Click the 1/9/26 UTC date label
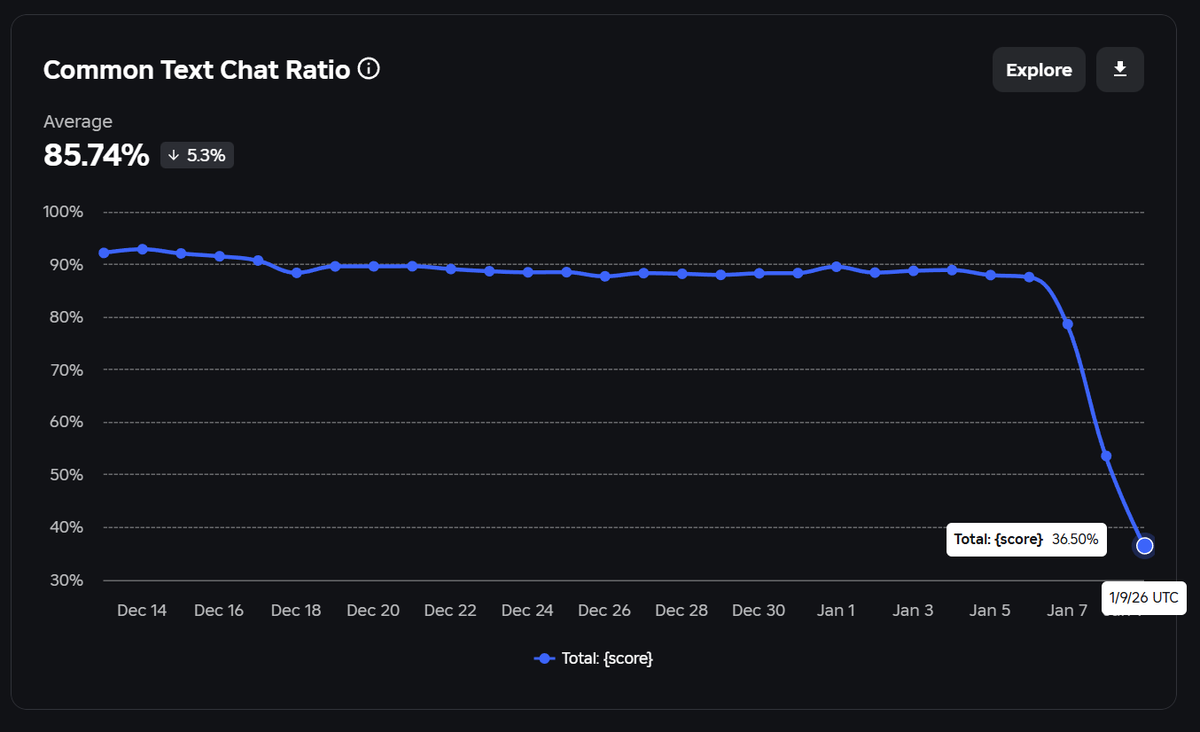The image size is (1200, 732). pos(1144,598)
